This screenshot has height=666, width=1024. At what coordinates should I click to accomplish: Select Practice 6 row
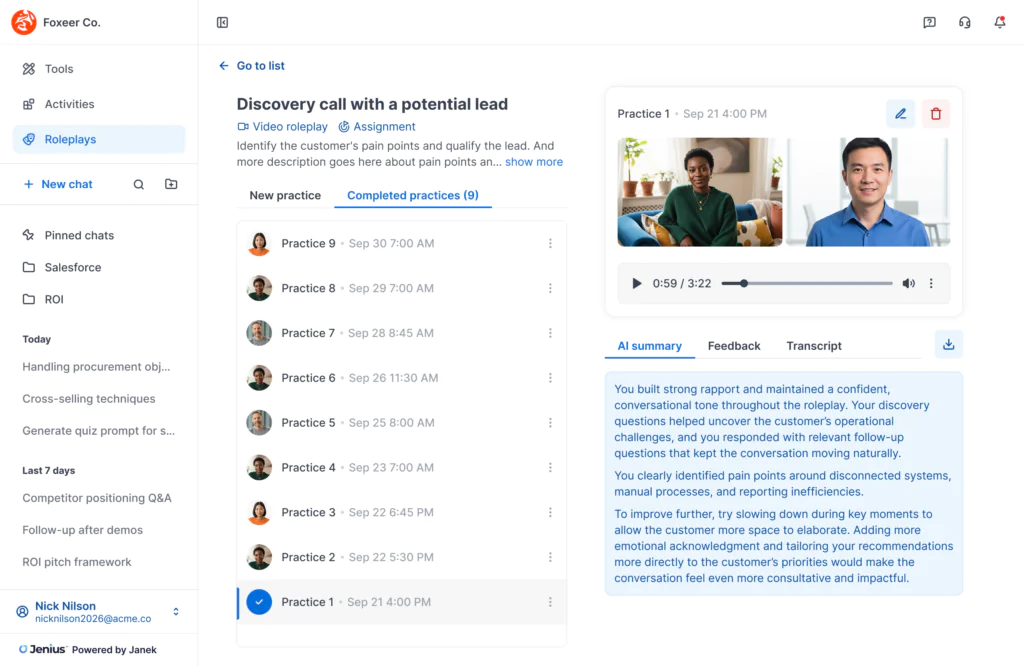pyautogui.click(x=402, y=377)
